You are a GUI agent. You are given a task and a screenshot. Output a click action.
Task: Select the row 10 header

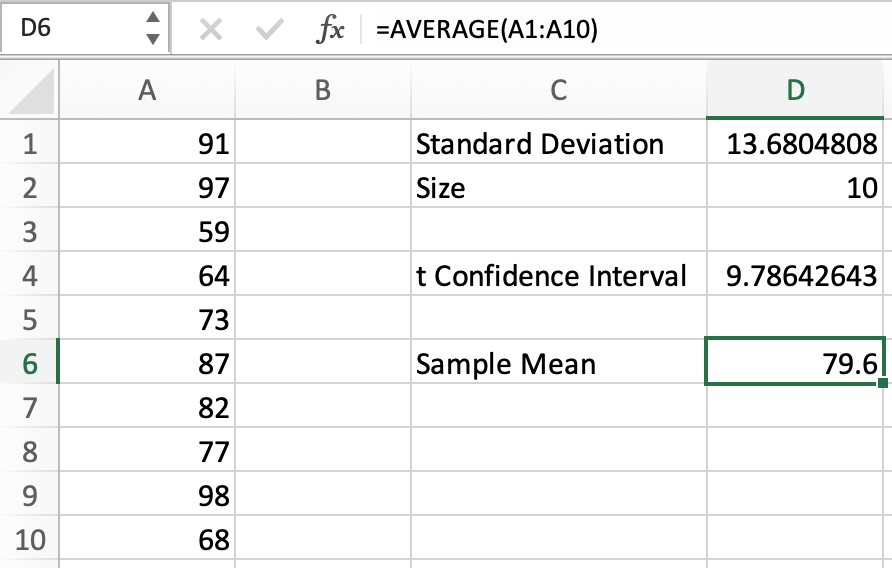point(29,541)
